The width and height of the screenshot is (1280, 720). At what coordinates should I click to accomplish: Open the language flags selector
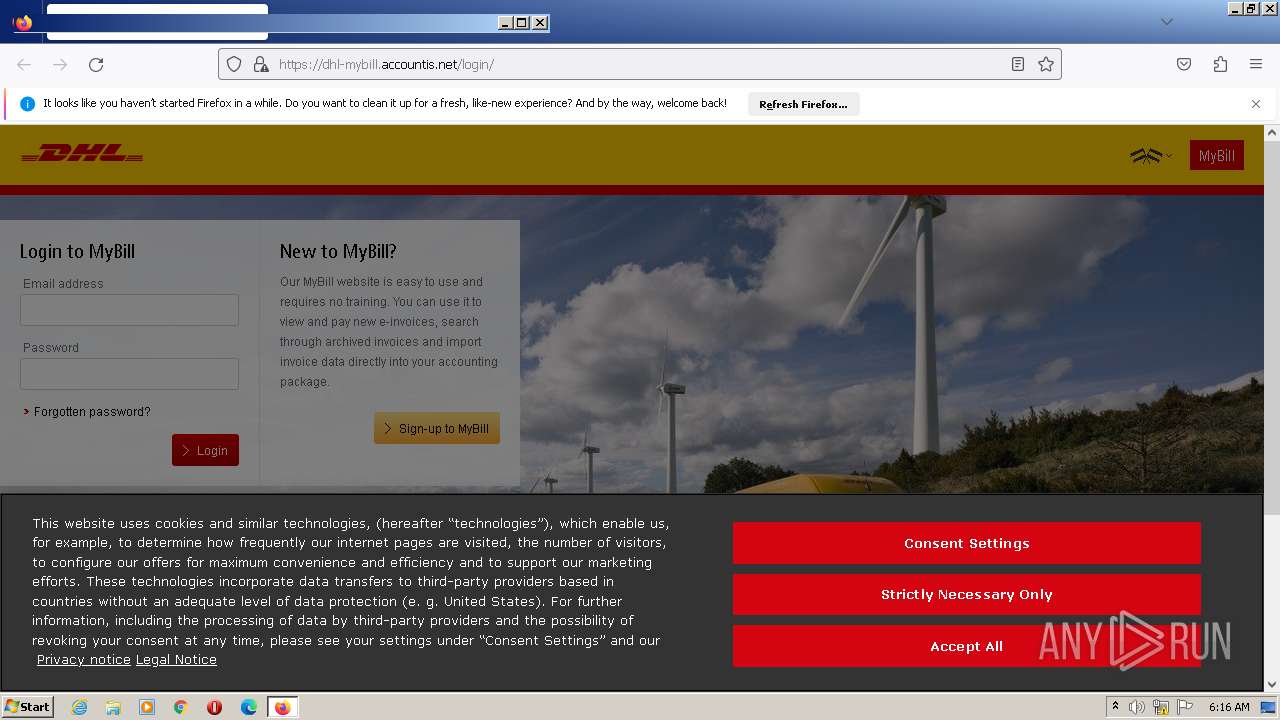click(1151, 155)
